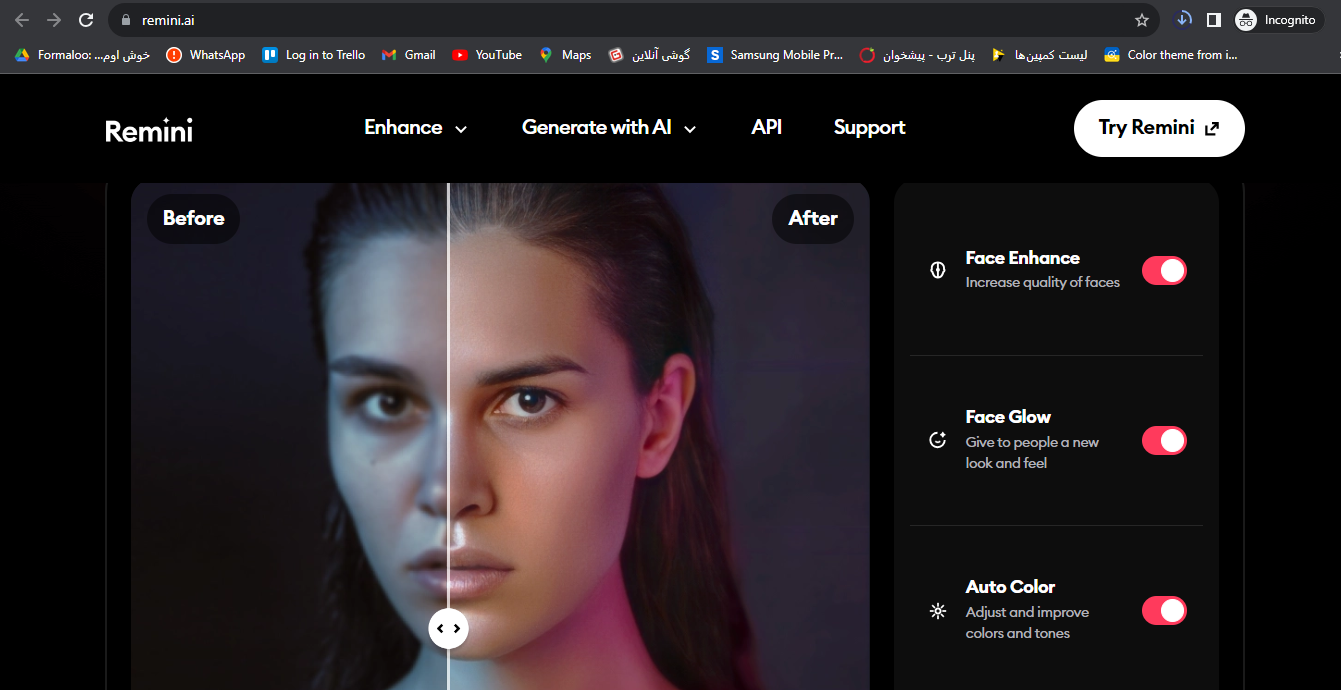Click the before/after comparison slider handle

point(448,628)
